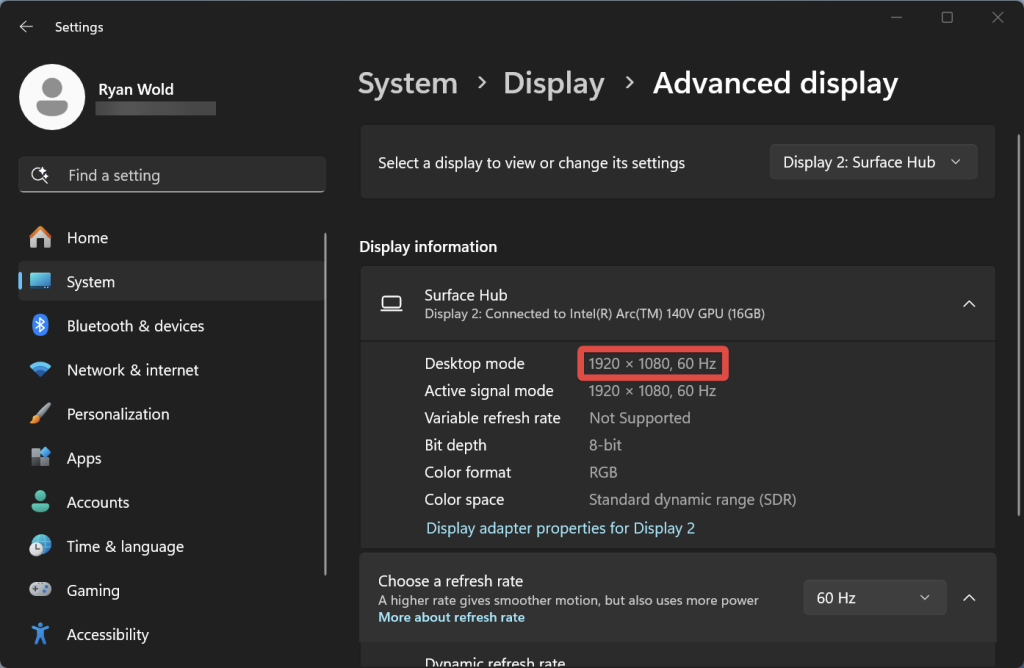Open Accessibility settings
Viewport: 1024px width, 668px height.
(171, 634)
